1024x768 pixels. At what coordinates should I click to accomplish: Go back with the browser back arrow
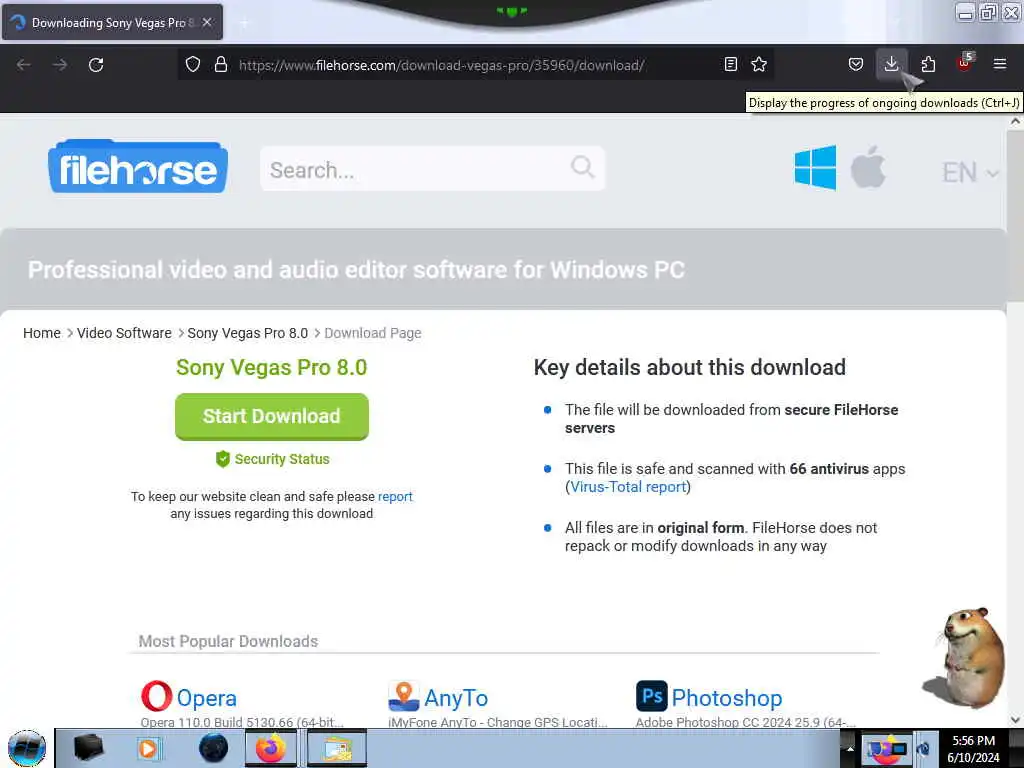[x=24, y=65]
